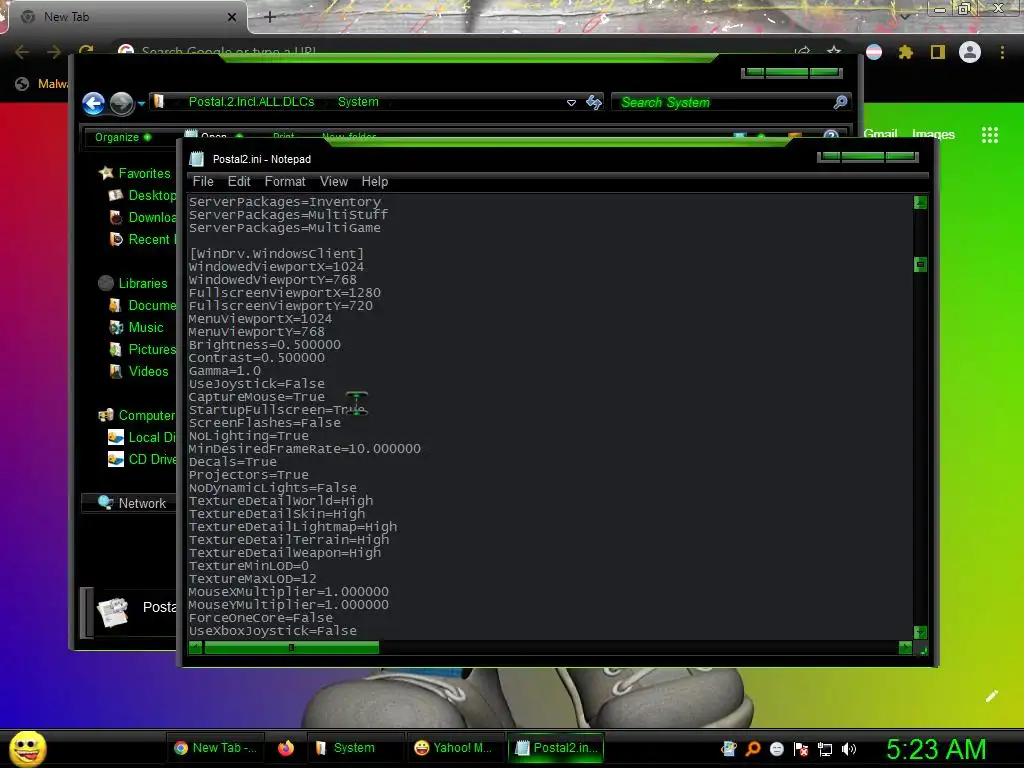Viewport: 1024px width, 768px height.
Task: Click Notepad vertical scrollbar up arrow
Action: point(920,202)
